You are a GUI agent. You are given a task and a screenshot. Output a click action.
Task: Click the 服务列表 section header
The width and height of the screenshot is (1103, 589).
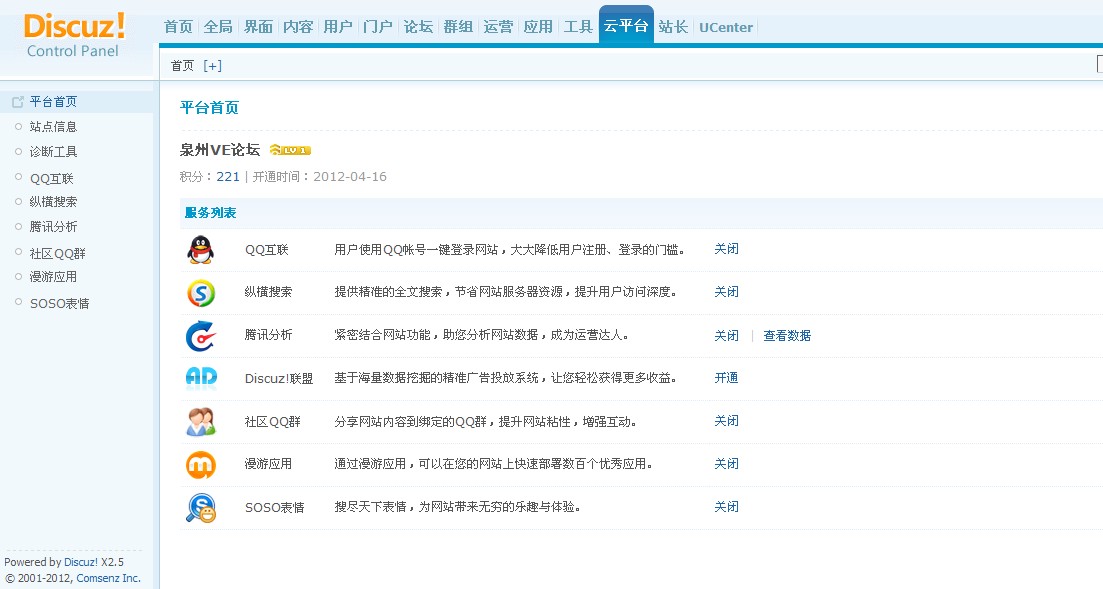click(210, 213)
